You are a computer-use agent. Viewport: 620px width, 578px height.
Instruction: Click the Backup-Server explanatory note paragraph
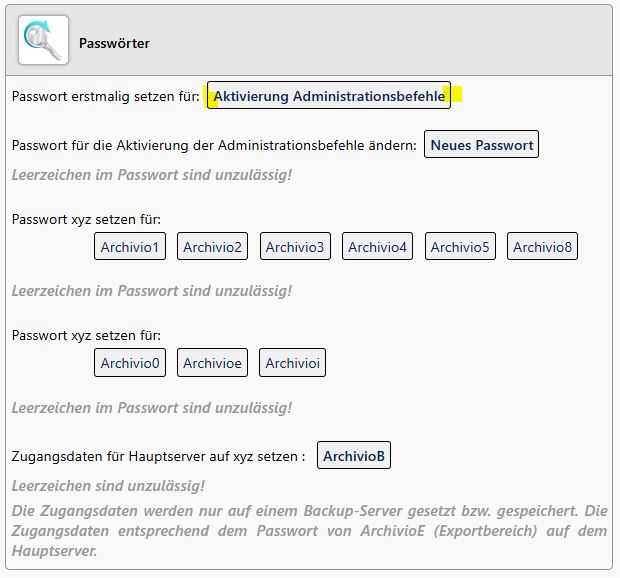[x=309, y=530]
